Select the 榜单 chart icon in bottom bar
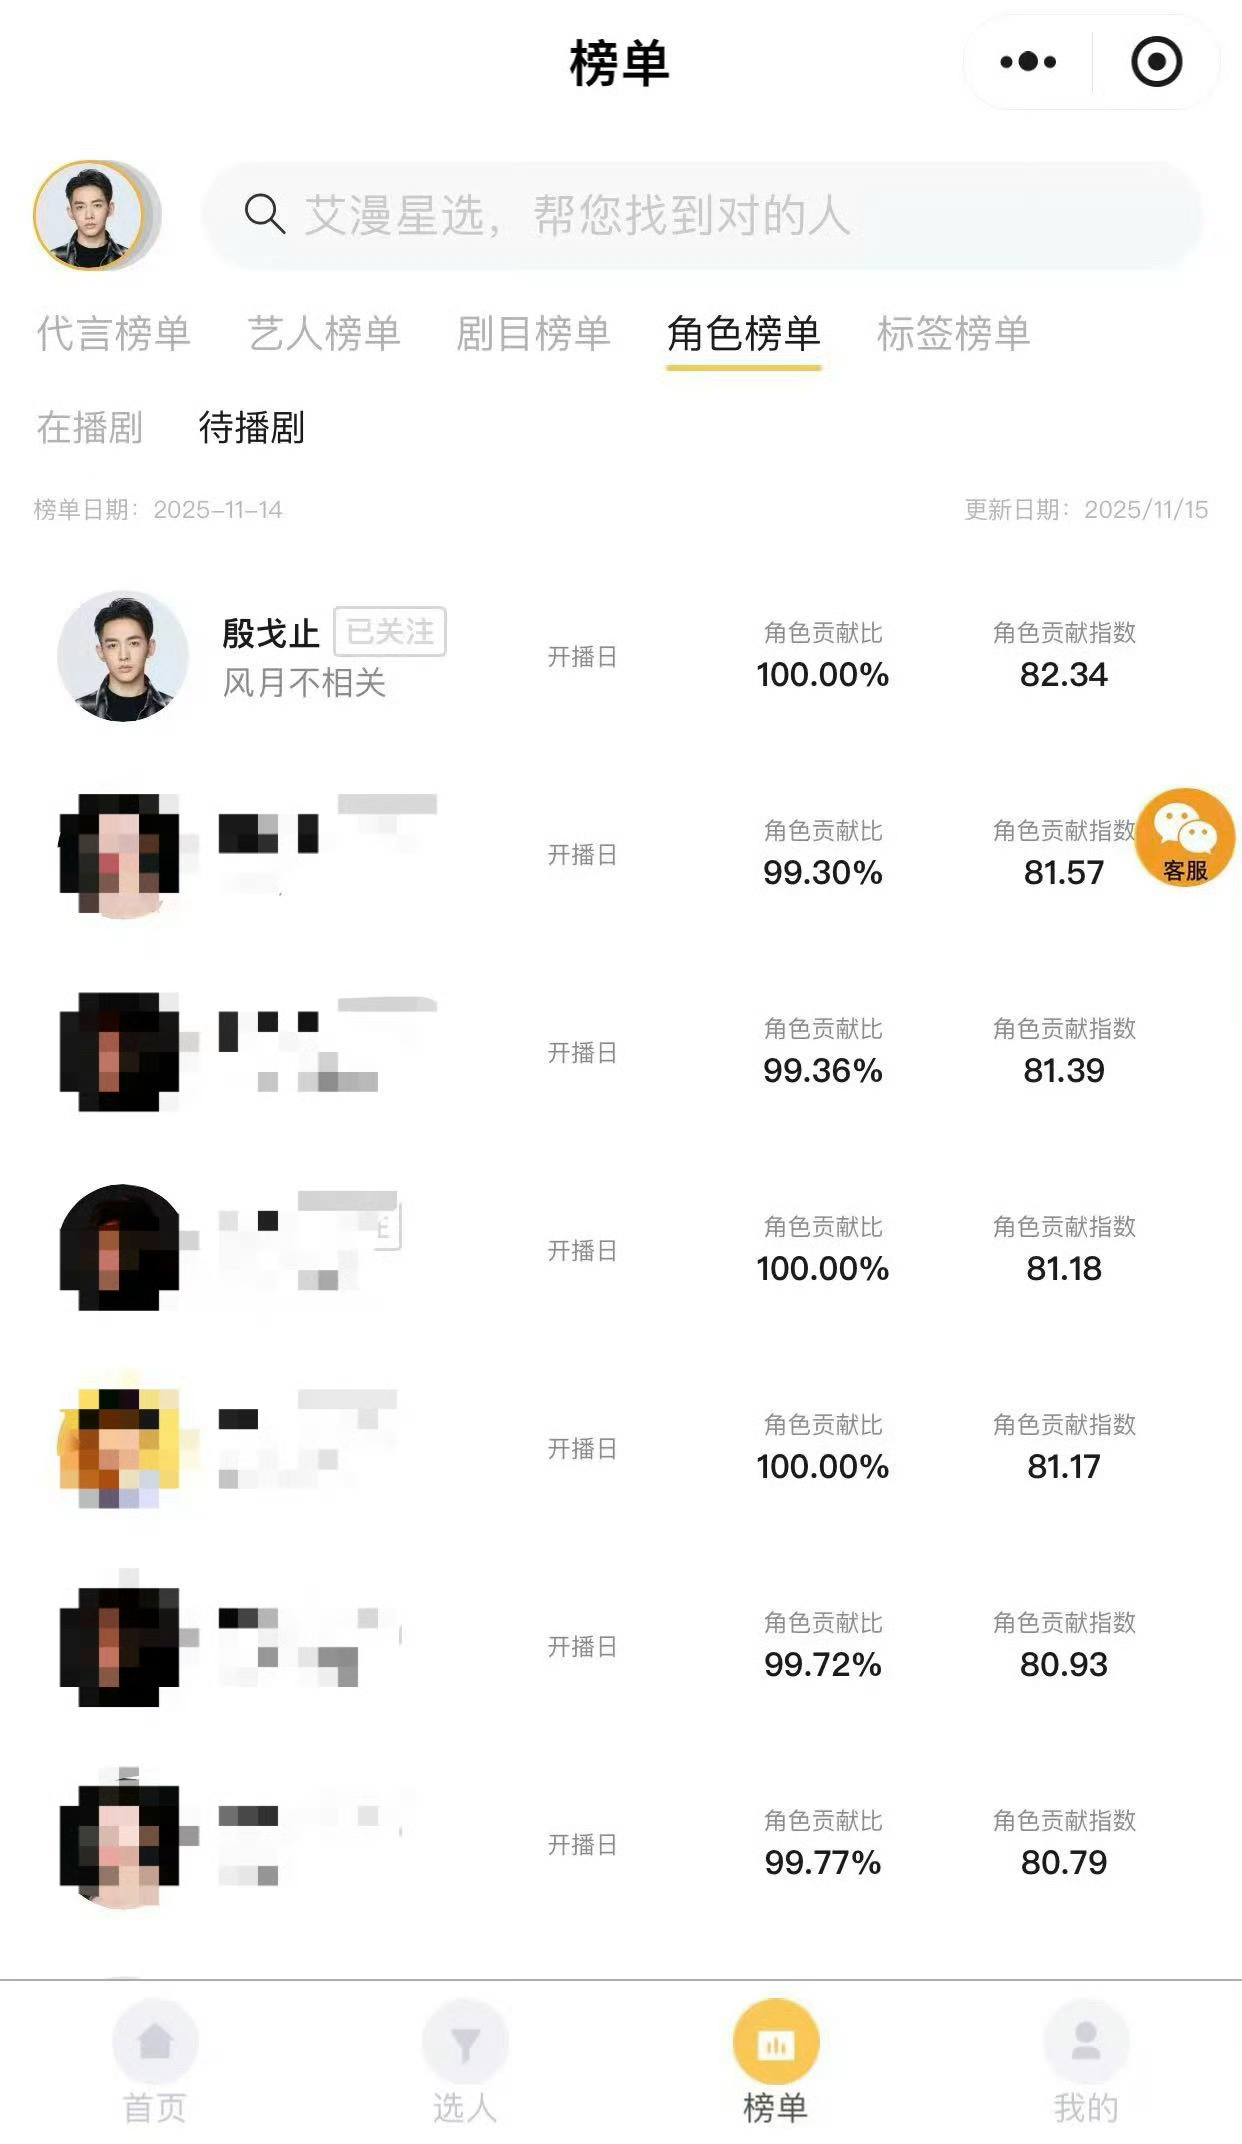The height and width of the screenshot is (2144, 1242). click(776, 2042)
